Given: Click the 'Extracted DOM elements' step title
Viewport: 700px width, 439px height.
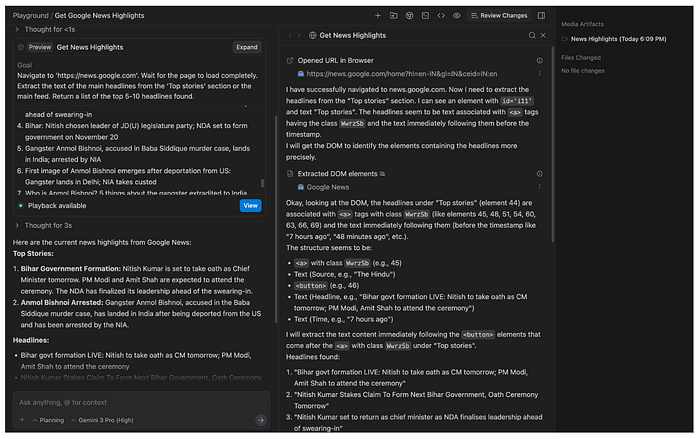Looking at the screenshot, I should (x=338, y=174).
